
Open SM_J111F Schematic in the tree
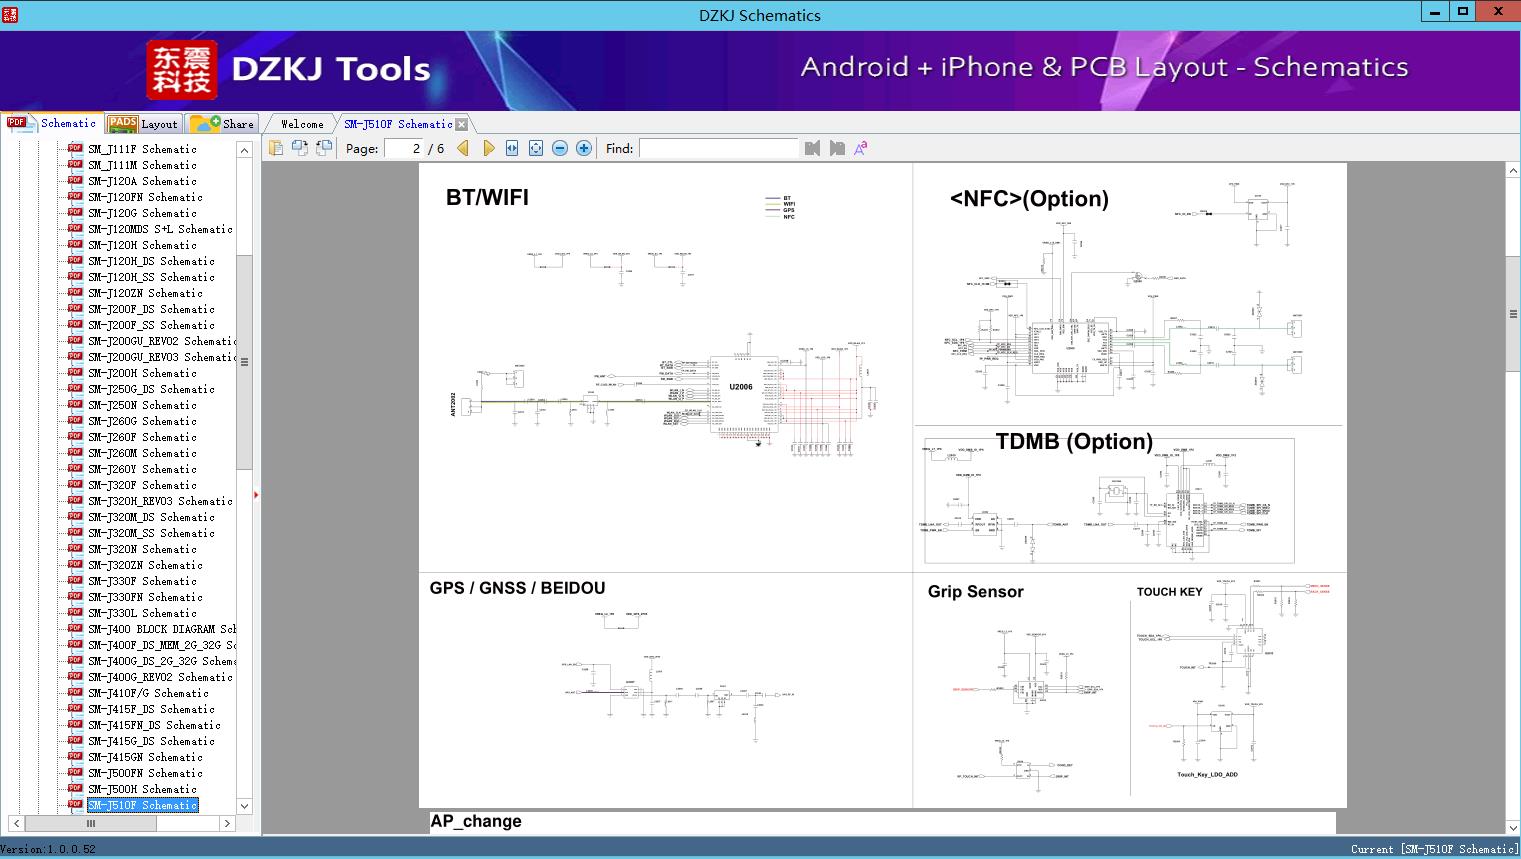coord(142,149)
